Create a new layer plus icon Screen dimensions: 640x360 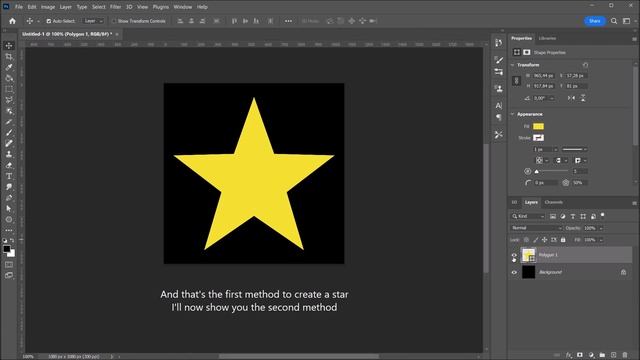[x=613, y=355]
